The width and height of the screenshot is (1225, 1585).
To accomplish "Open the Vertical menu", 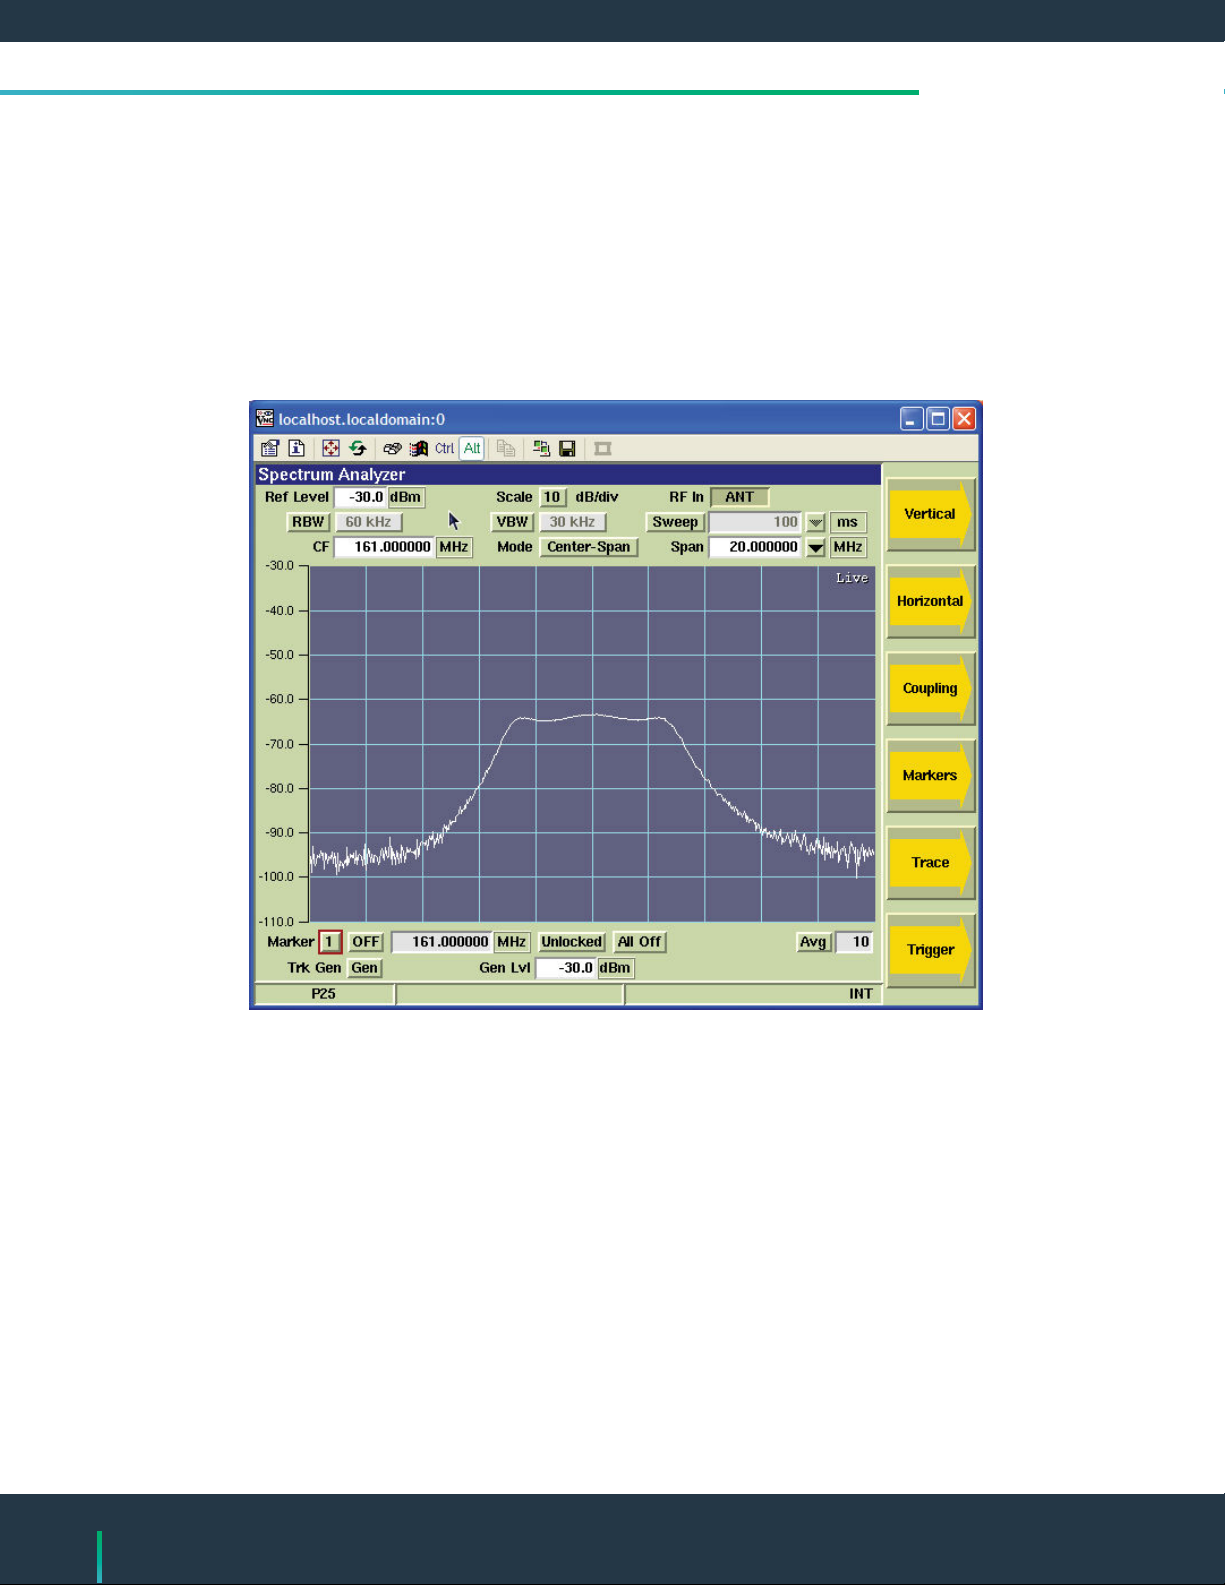I will [x=930, y=514].
